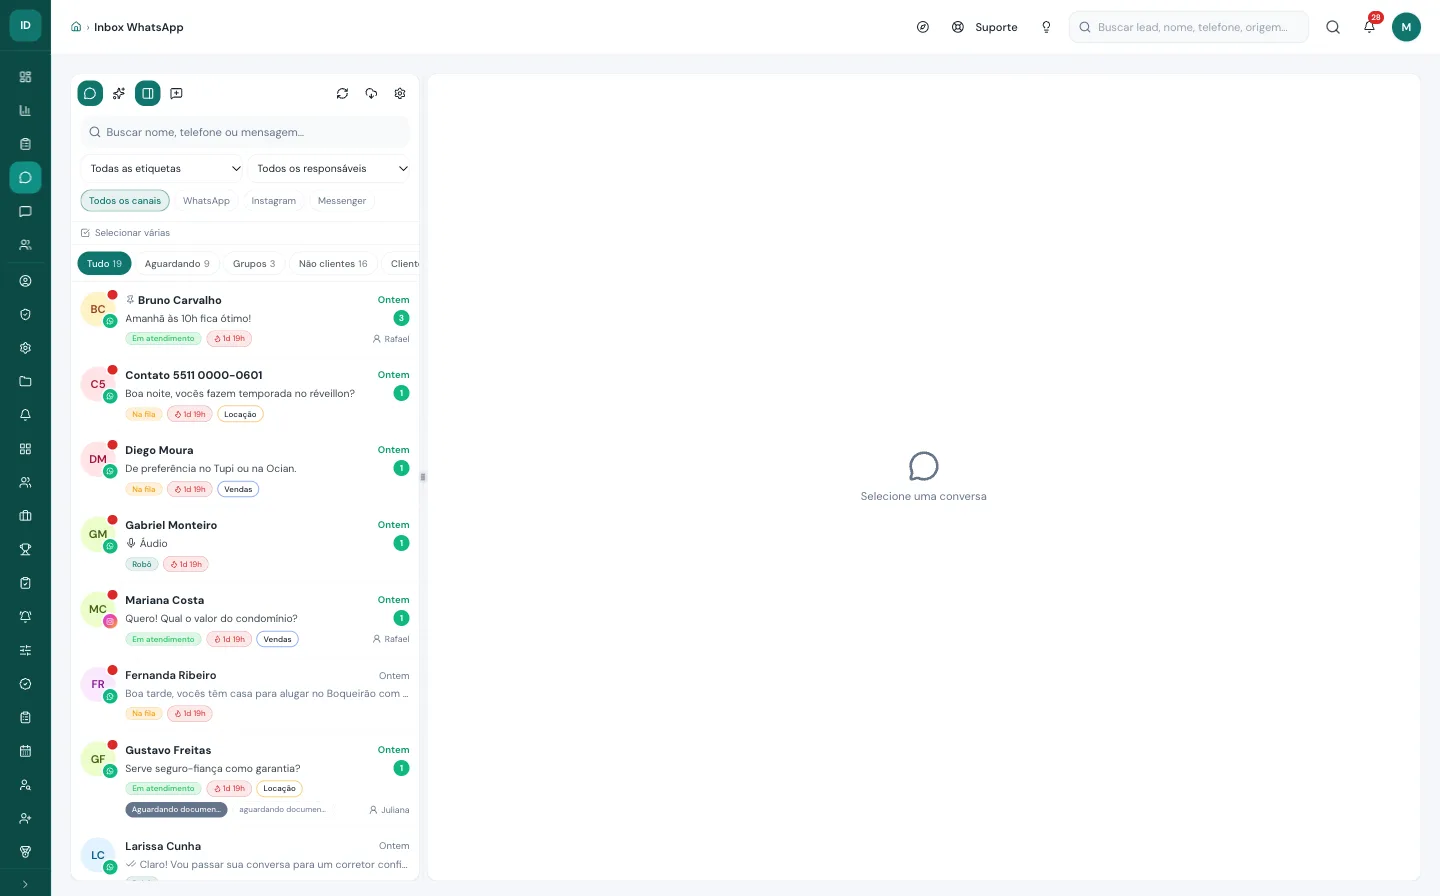1440x896 pixels.
Task: Switch to the Aguardando 9 tab
Action: 177,264
